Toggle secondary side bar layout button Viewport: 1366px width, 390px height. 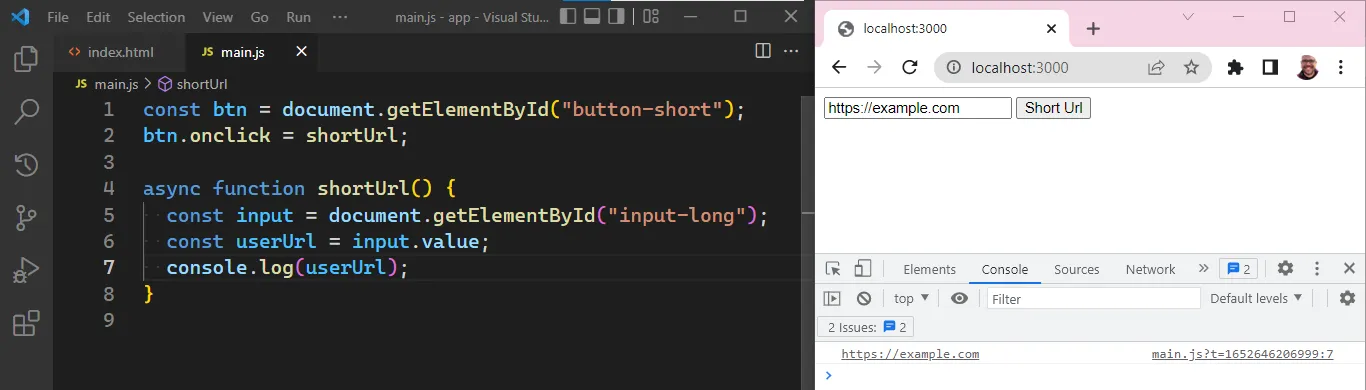(616, 16)
